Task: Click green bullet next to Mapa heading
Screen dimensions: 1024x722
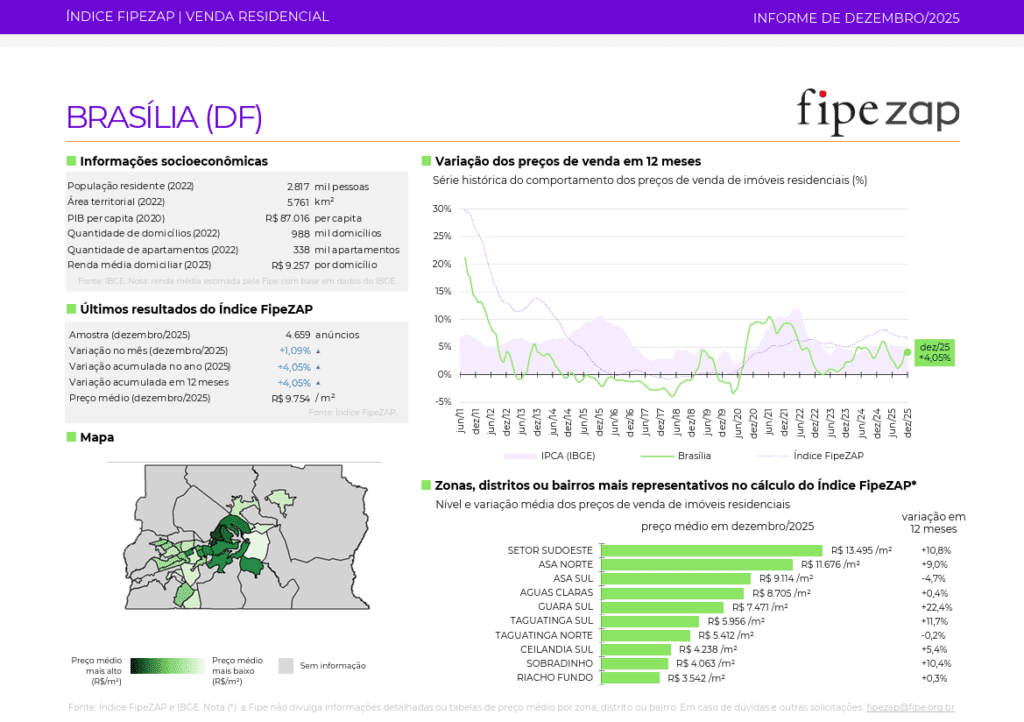Action: tap(71, 437)
